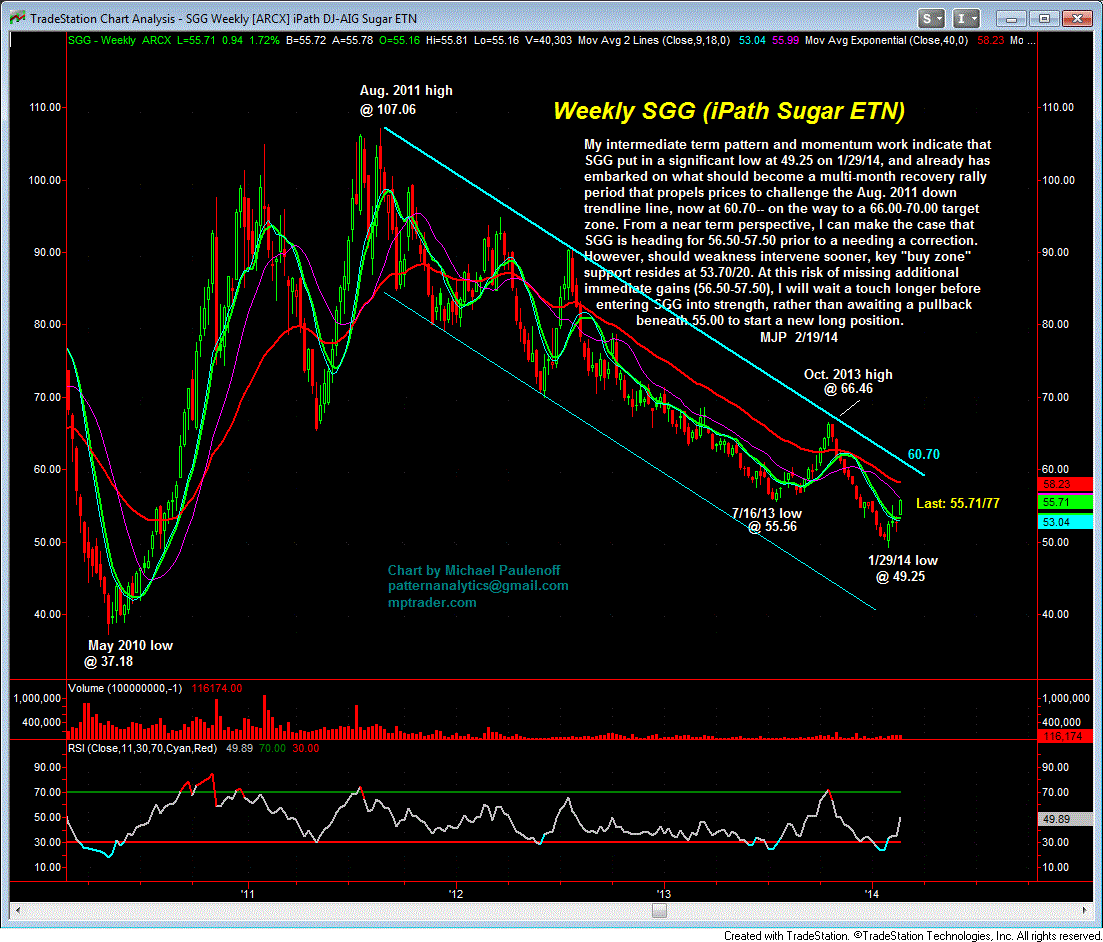Click the red "116,174" volume axis marker

pyautogui.click(x=1064, y=737)
